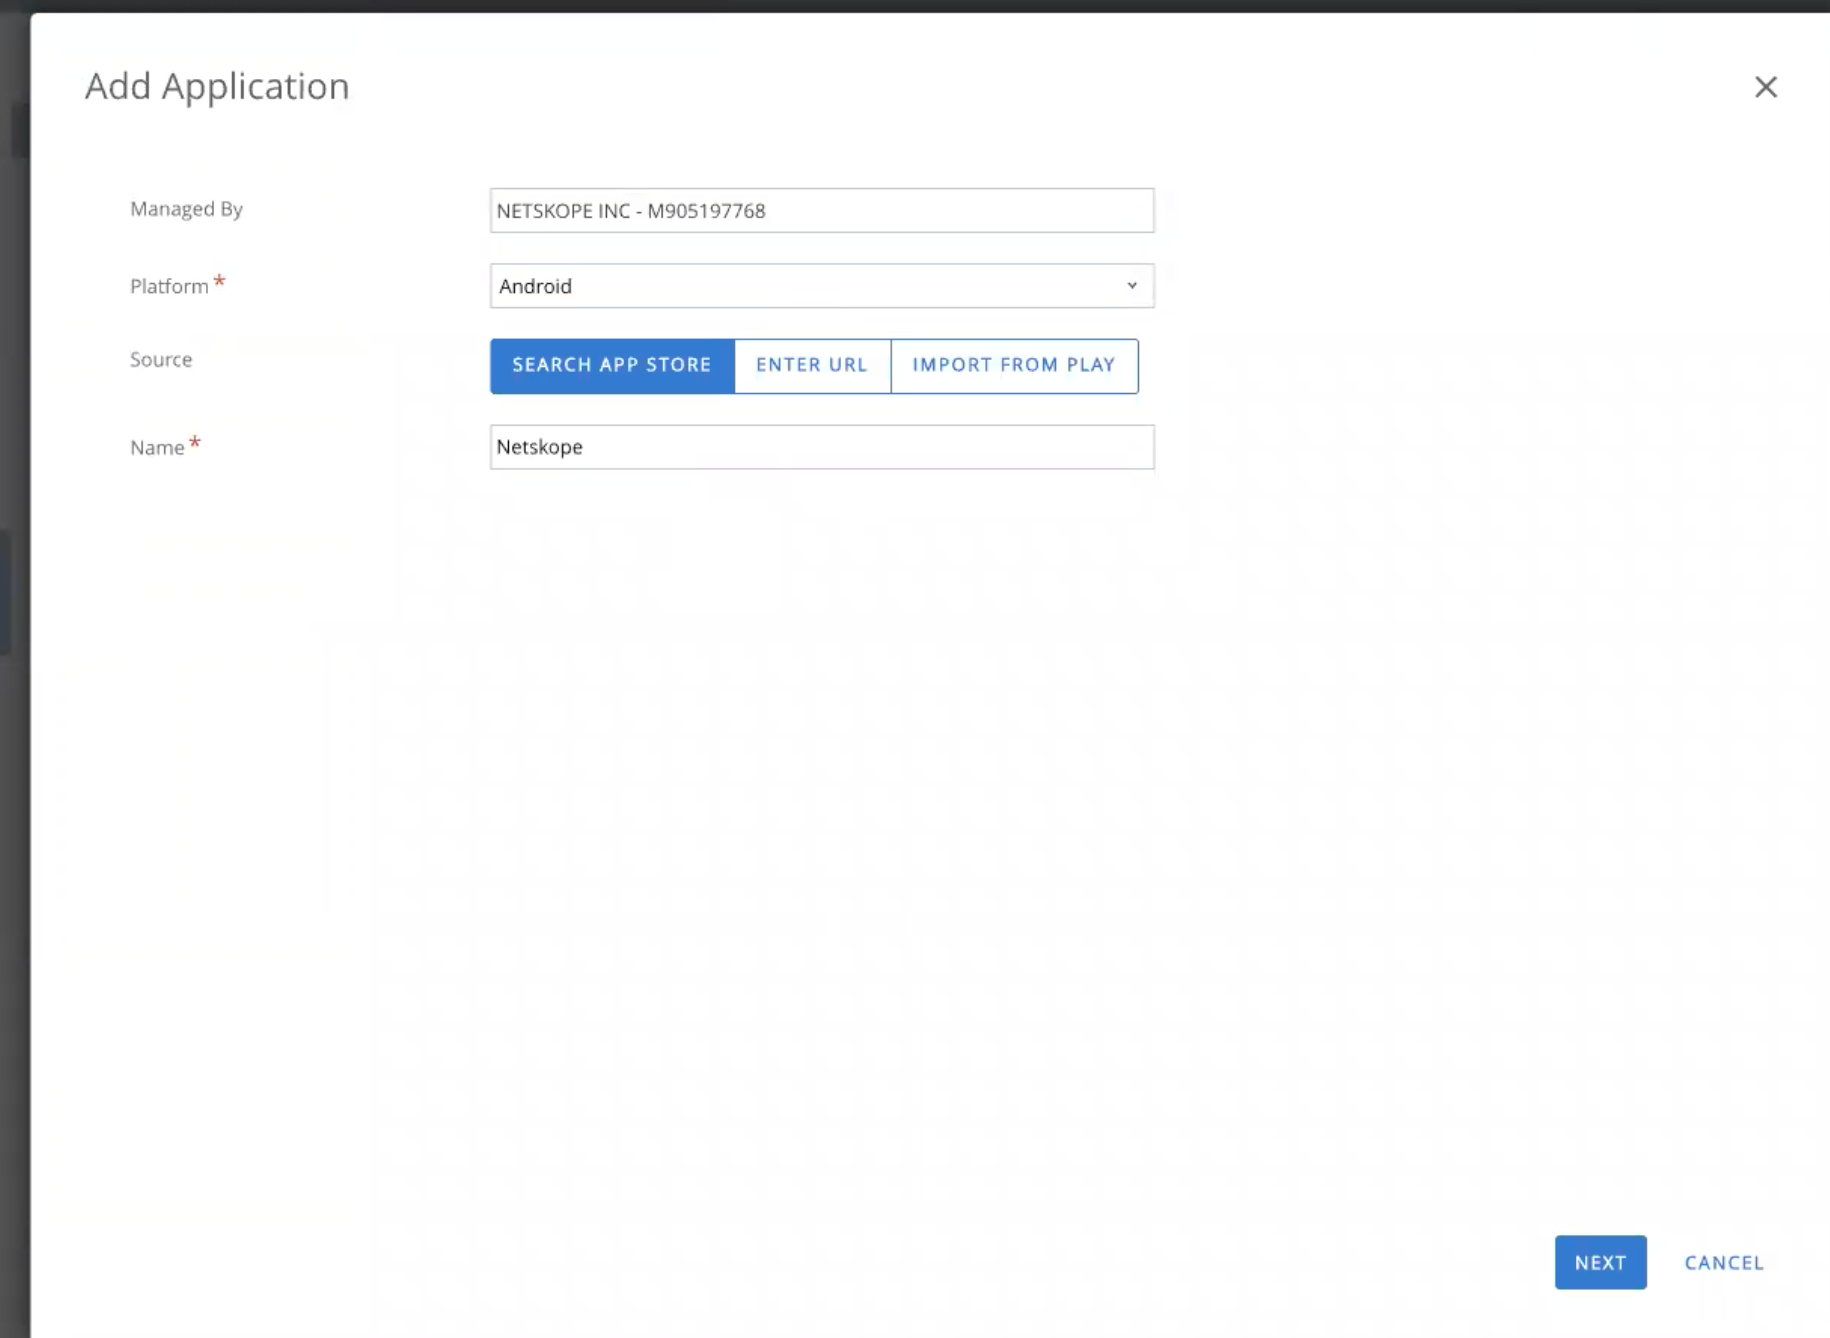Cancel adding the application
The height and width of the screenshot is (1338, 1830).
(1723, 1263)
